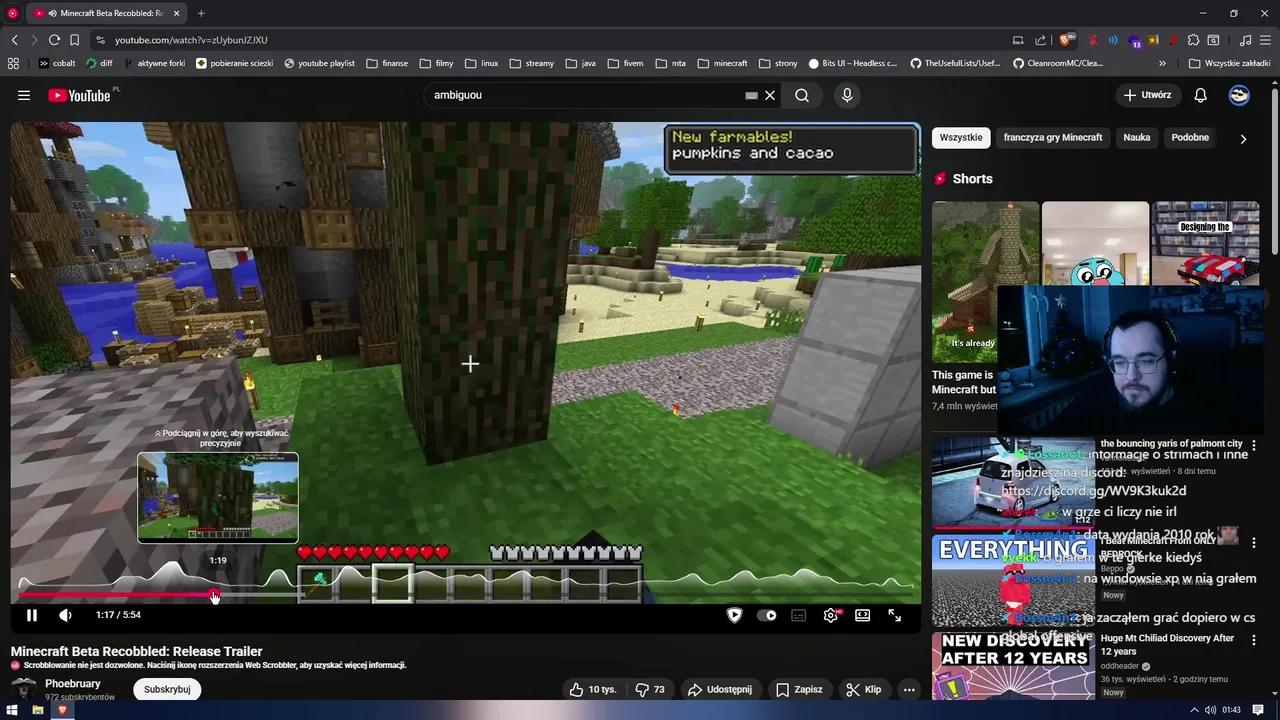Viewport: 1280px width, 720px height.
Task: Go to the YouTube home logo
Action: 79,95
